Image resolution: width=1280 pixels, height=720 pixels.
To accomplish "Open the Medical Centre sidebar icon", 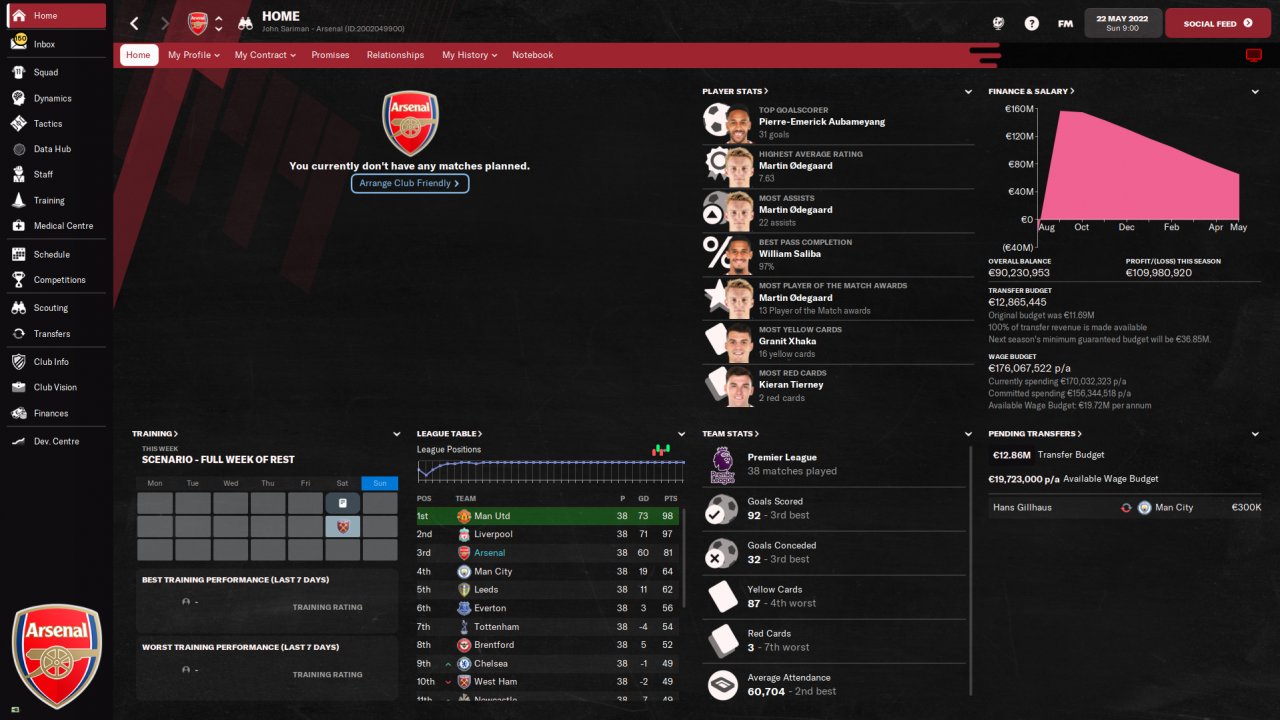I will coord(18,226).
